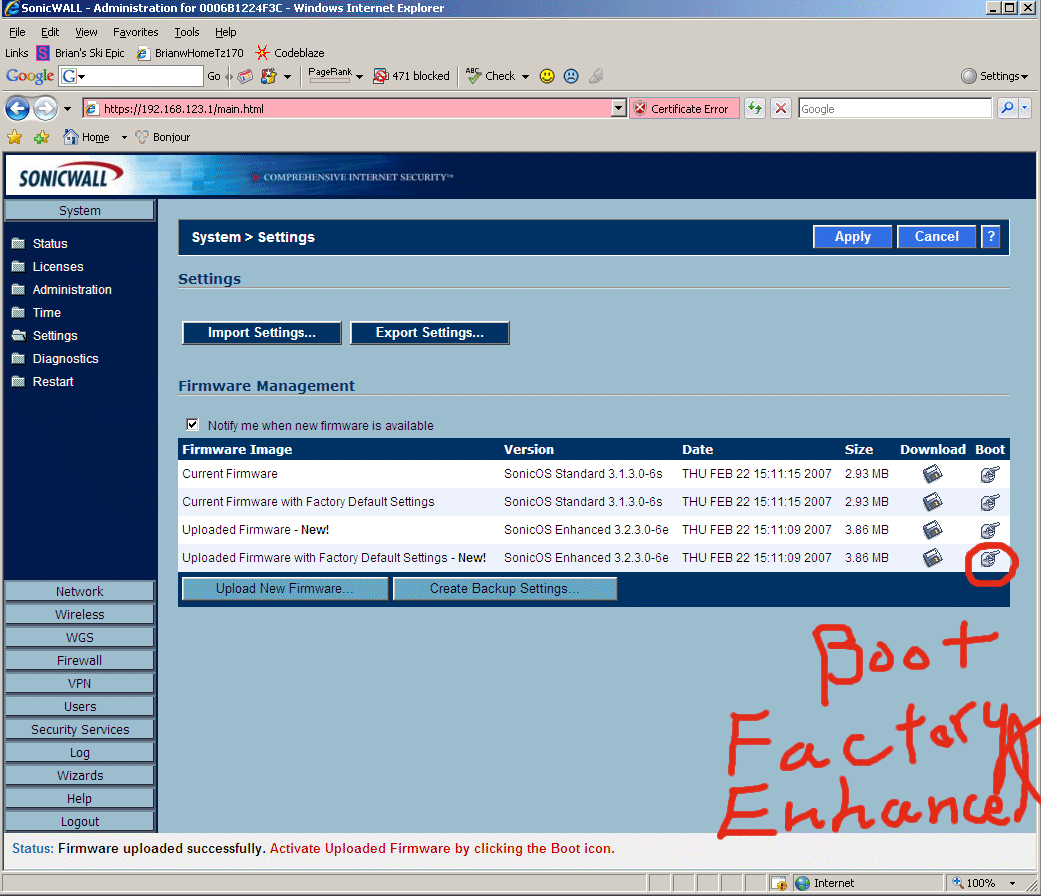
Task: Click the browser Forward arrow button
Action: point(45,108)
